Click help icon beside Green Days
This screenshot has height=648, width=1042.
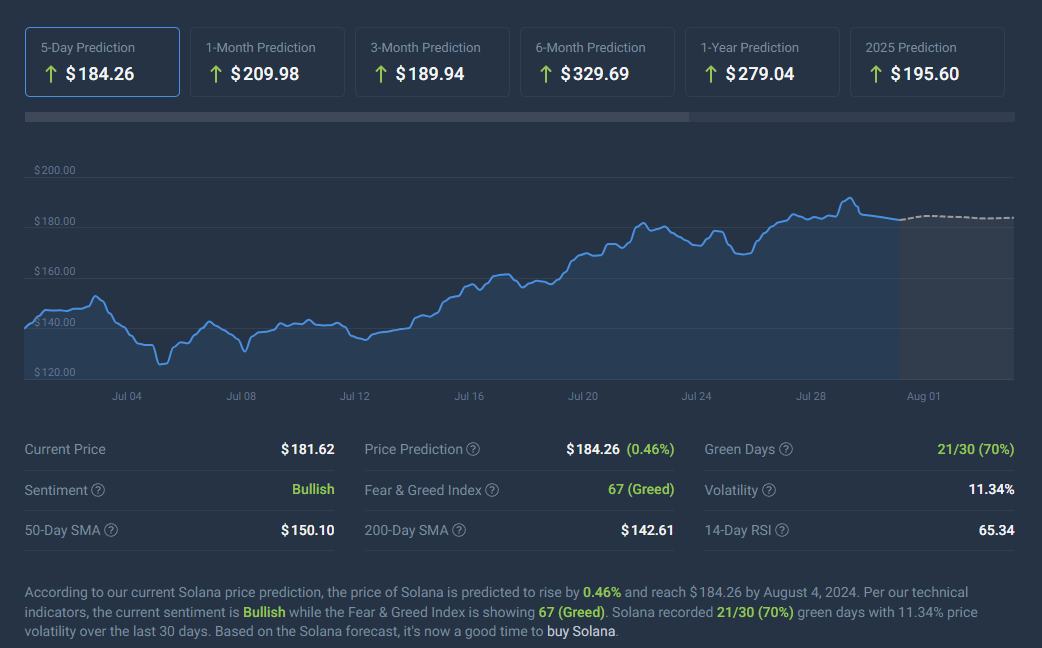click(x=785, y=449)
